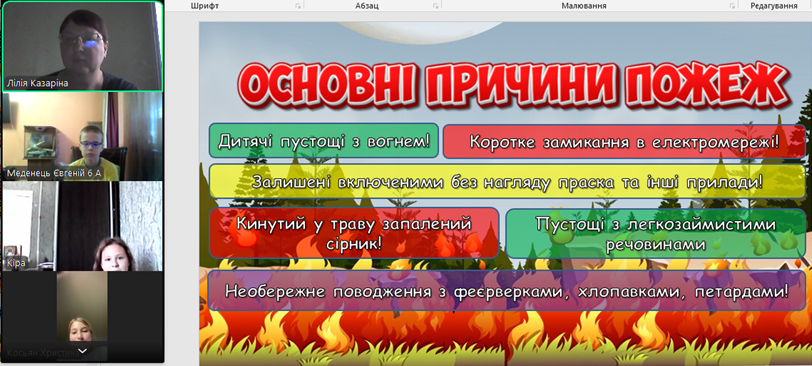Image resolution: width=812 pixels, height=366 pixels.
Task: Click the Абзац ribbon group label
Action: (367, 6)
